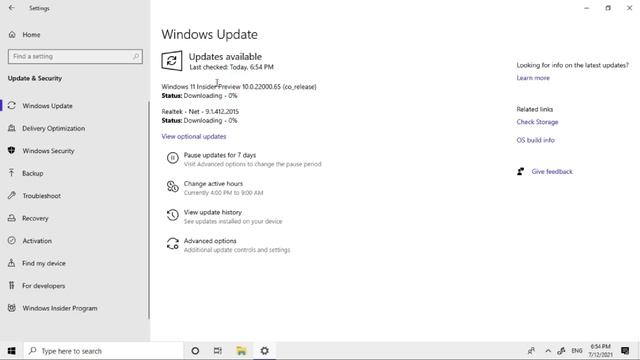640x360 pixels.
Task: Open Home in Settings sidebar
Action: click(x=31, y=35)
